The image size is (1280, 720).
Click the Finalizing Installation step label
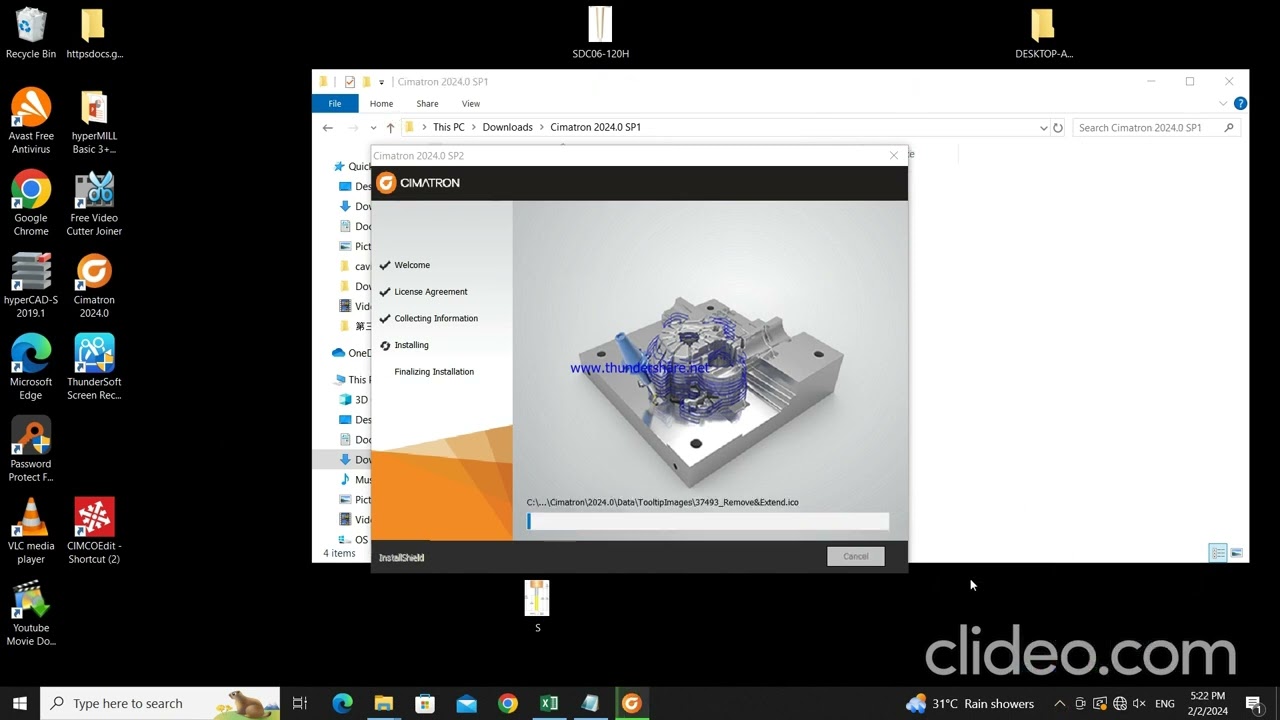click(434, 372)
